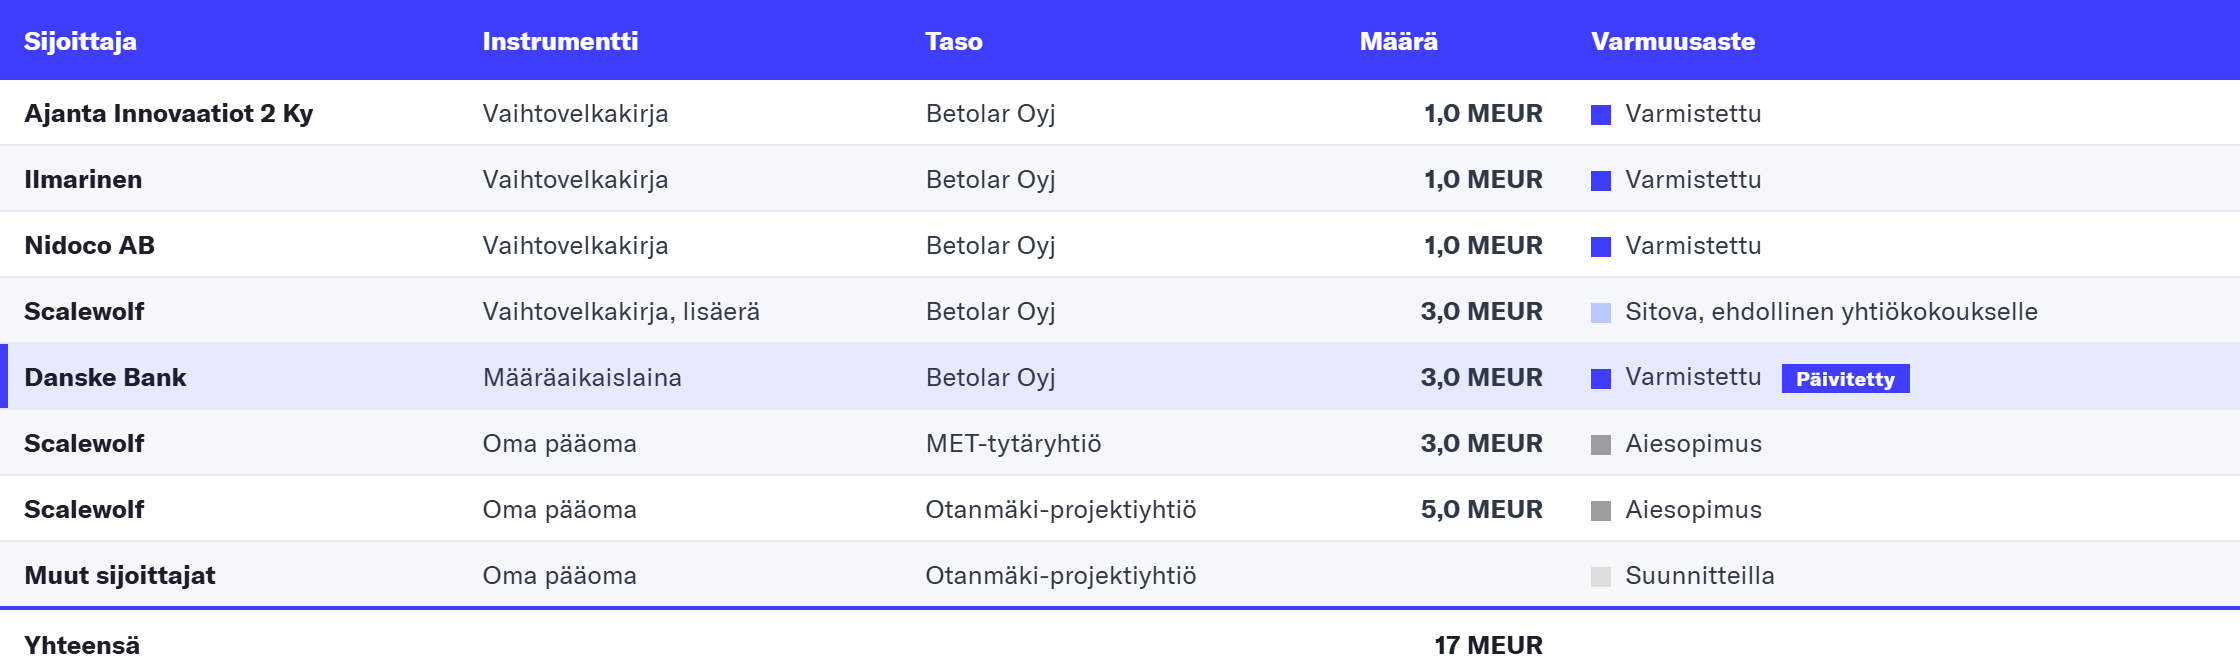Click the Instrumentti column header
Image resolution: width=2240 pixels, height=672 pixels.
tap(560, 41)
